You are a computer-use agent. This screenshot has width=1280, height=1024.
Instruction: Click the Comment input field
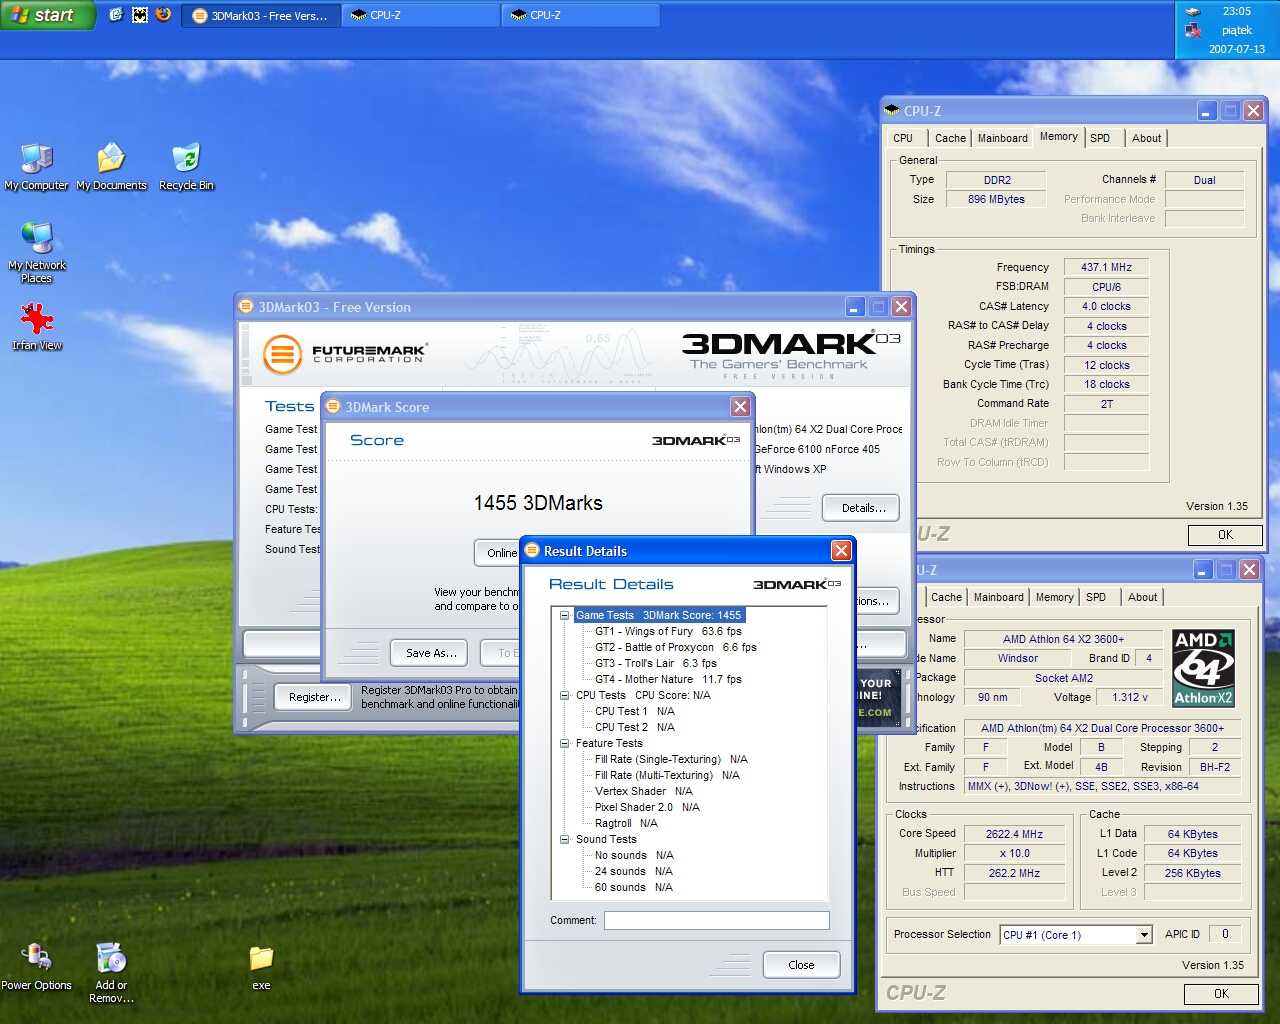click(717, 920)
